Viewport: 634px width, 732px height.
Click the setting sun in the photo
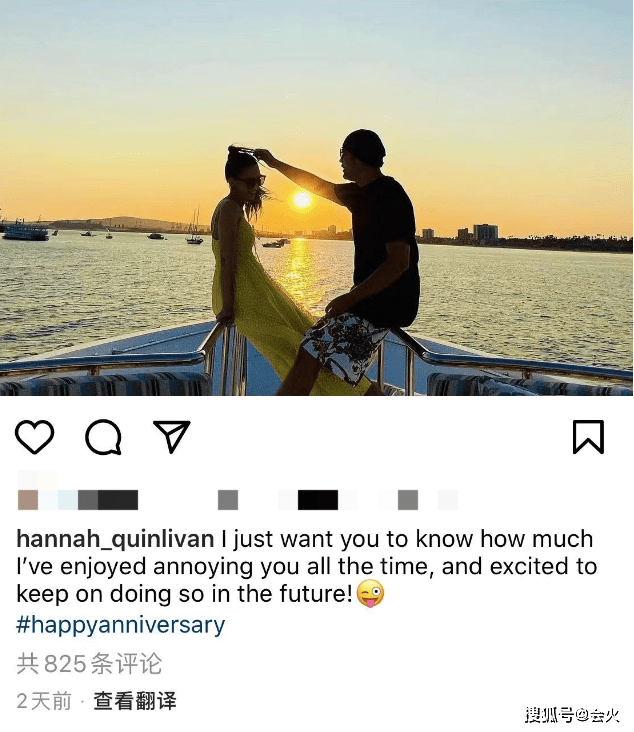(x=302, y=200)
